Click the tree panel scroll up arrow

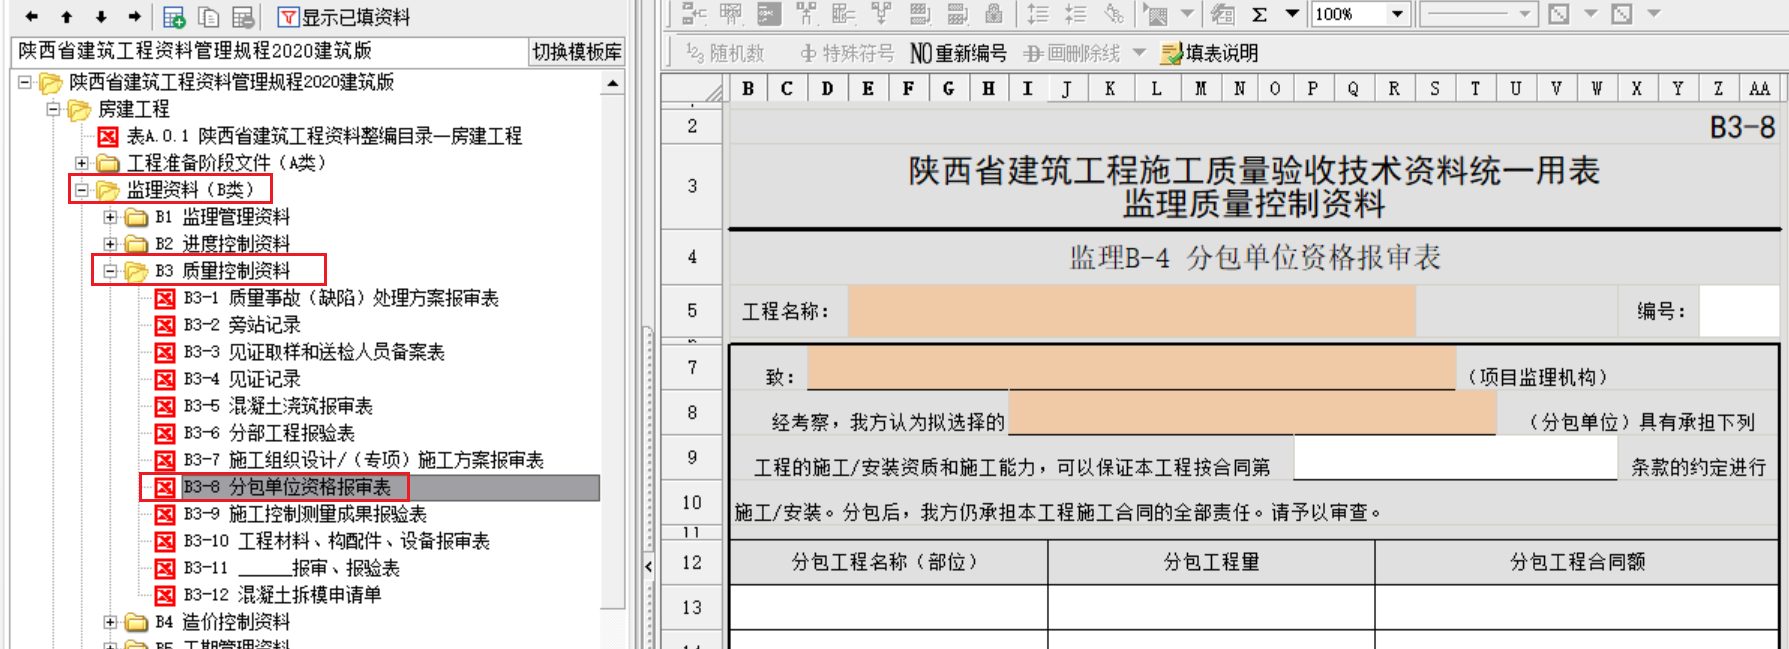click(613, 84)
